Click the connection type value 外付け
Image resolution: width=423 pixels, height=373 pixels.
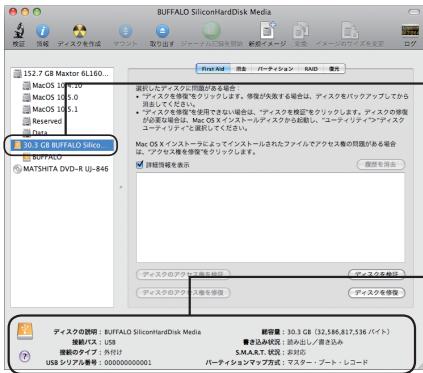pyautogui.click(x=113, y=352)
